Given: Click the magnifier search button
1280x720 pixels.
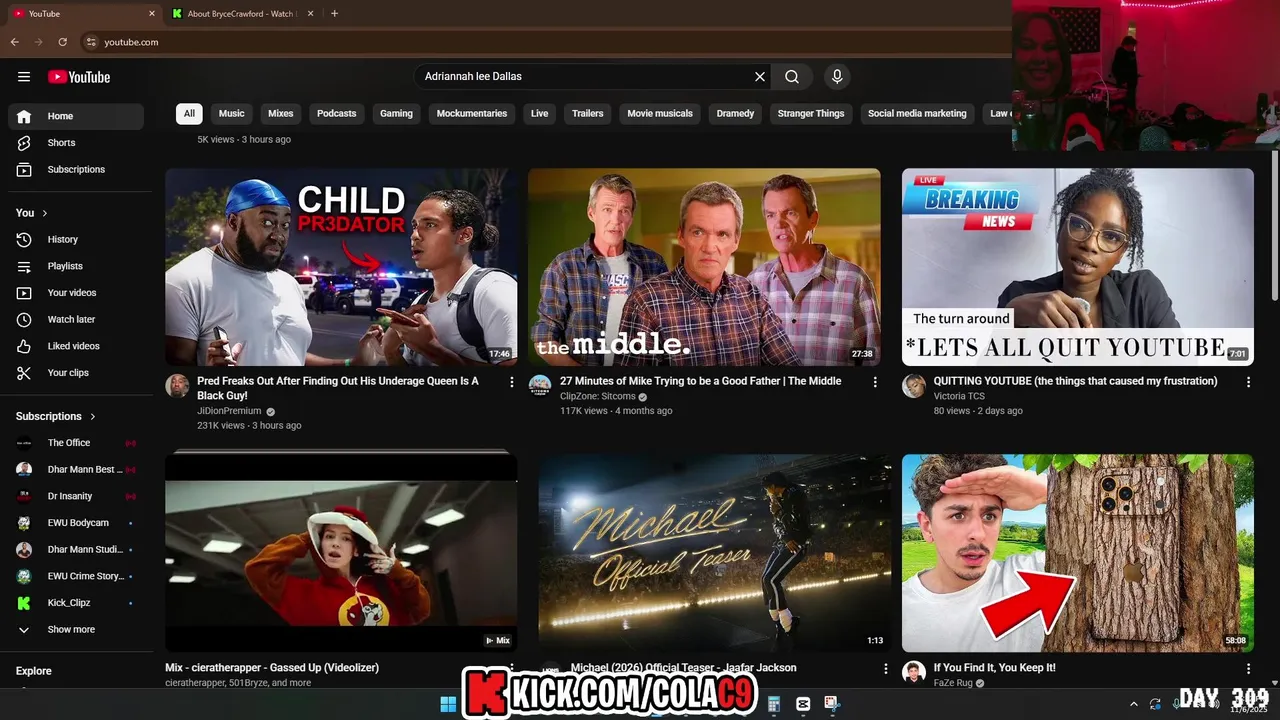Looking at the screenshot, I should (x=792, y=77).
